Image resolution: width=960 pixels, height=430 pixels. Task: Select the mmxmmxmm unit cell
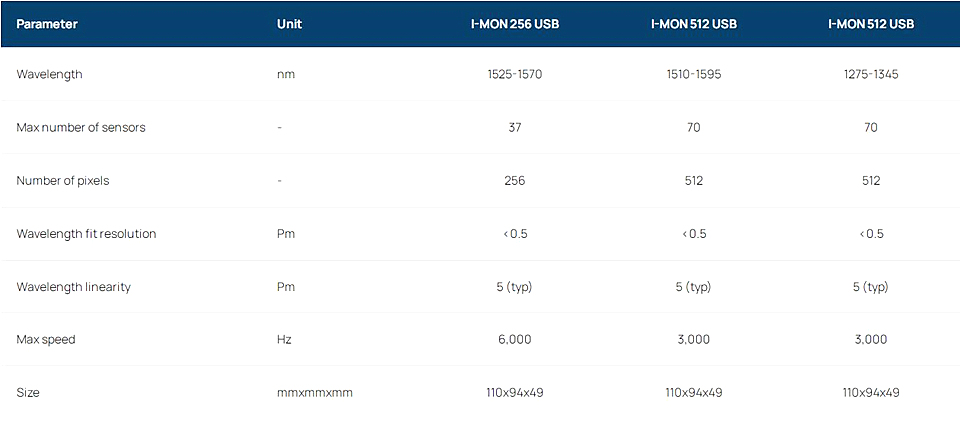315,393
